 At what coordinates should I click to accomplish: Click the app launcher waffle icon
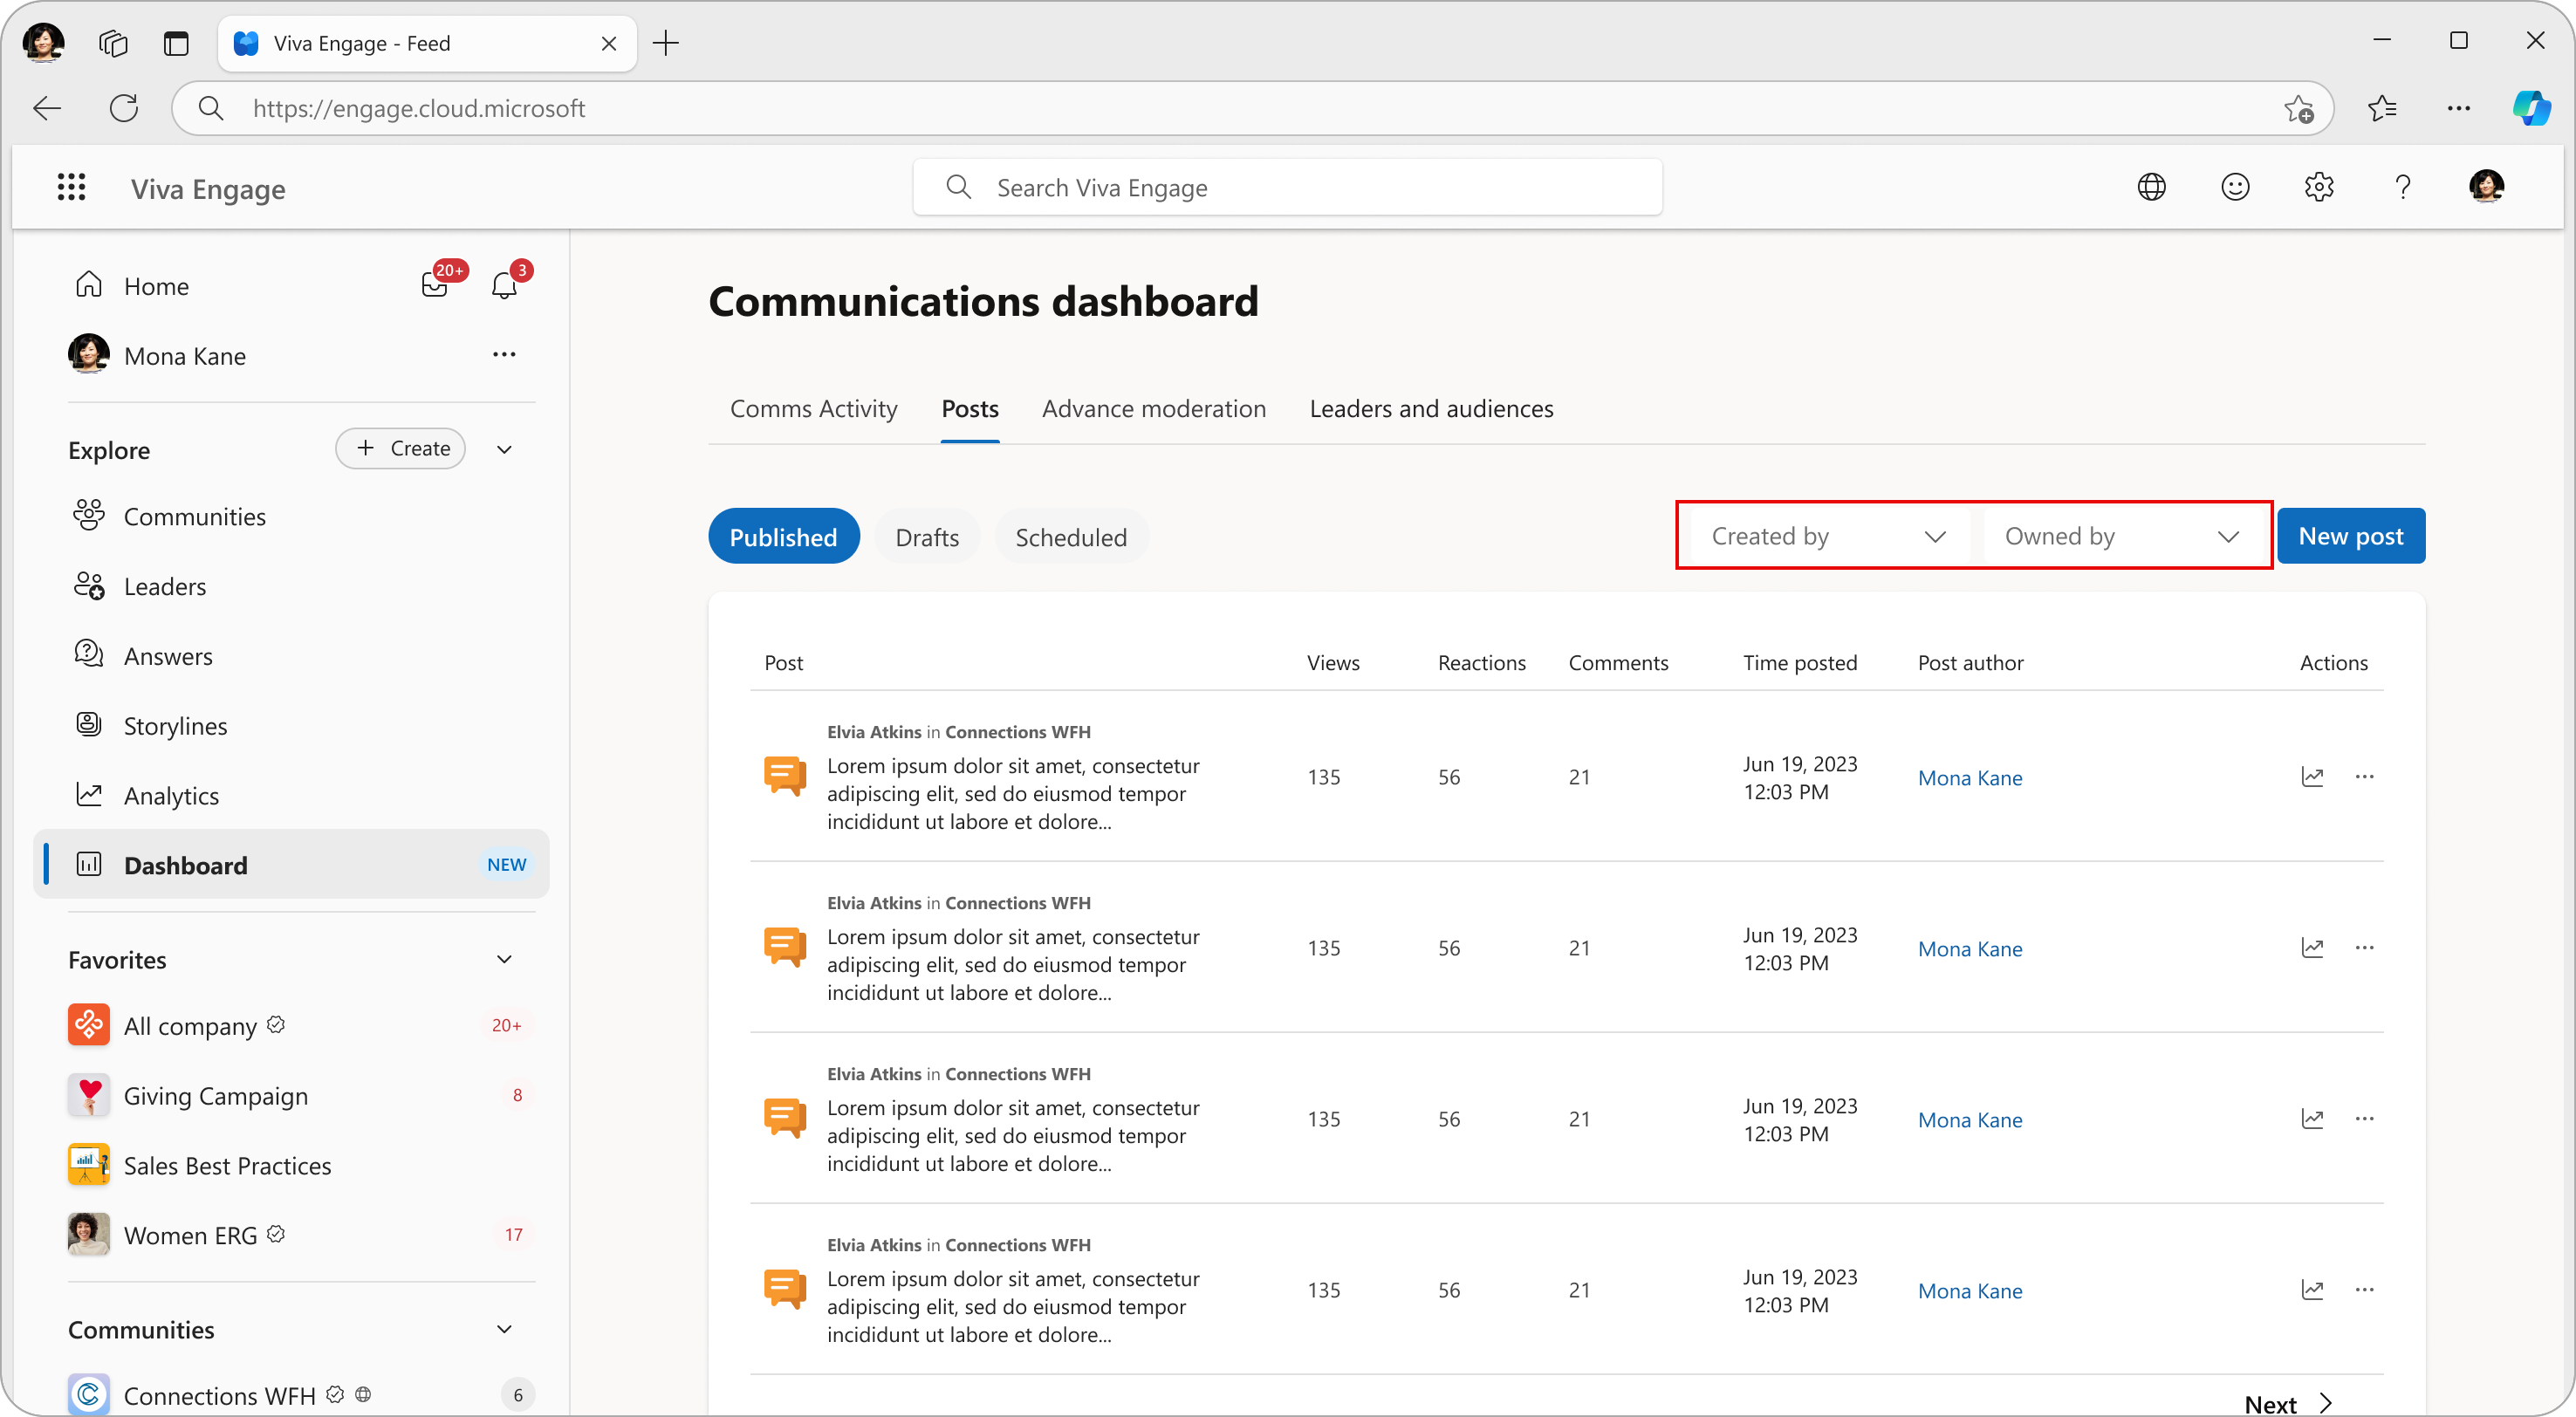(x=71, y=187)
